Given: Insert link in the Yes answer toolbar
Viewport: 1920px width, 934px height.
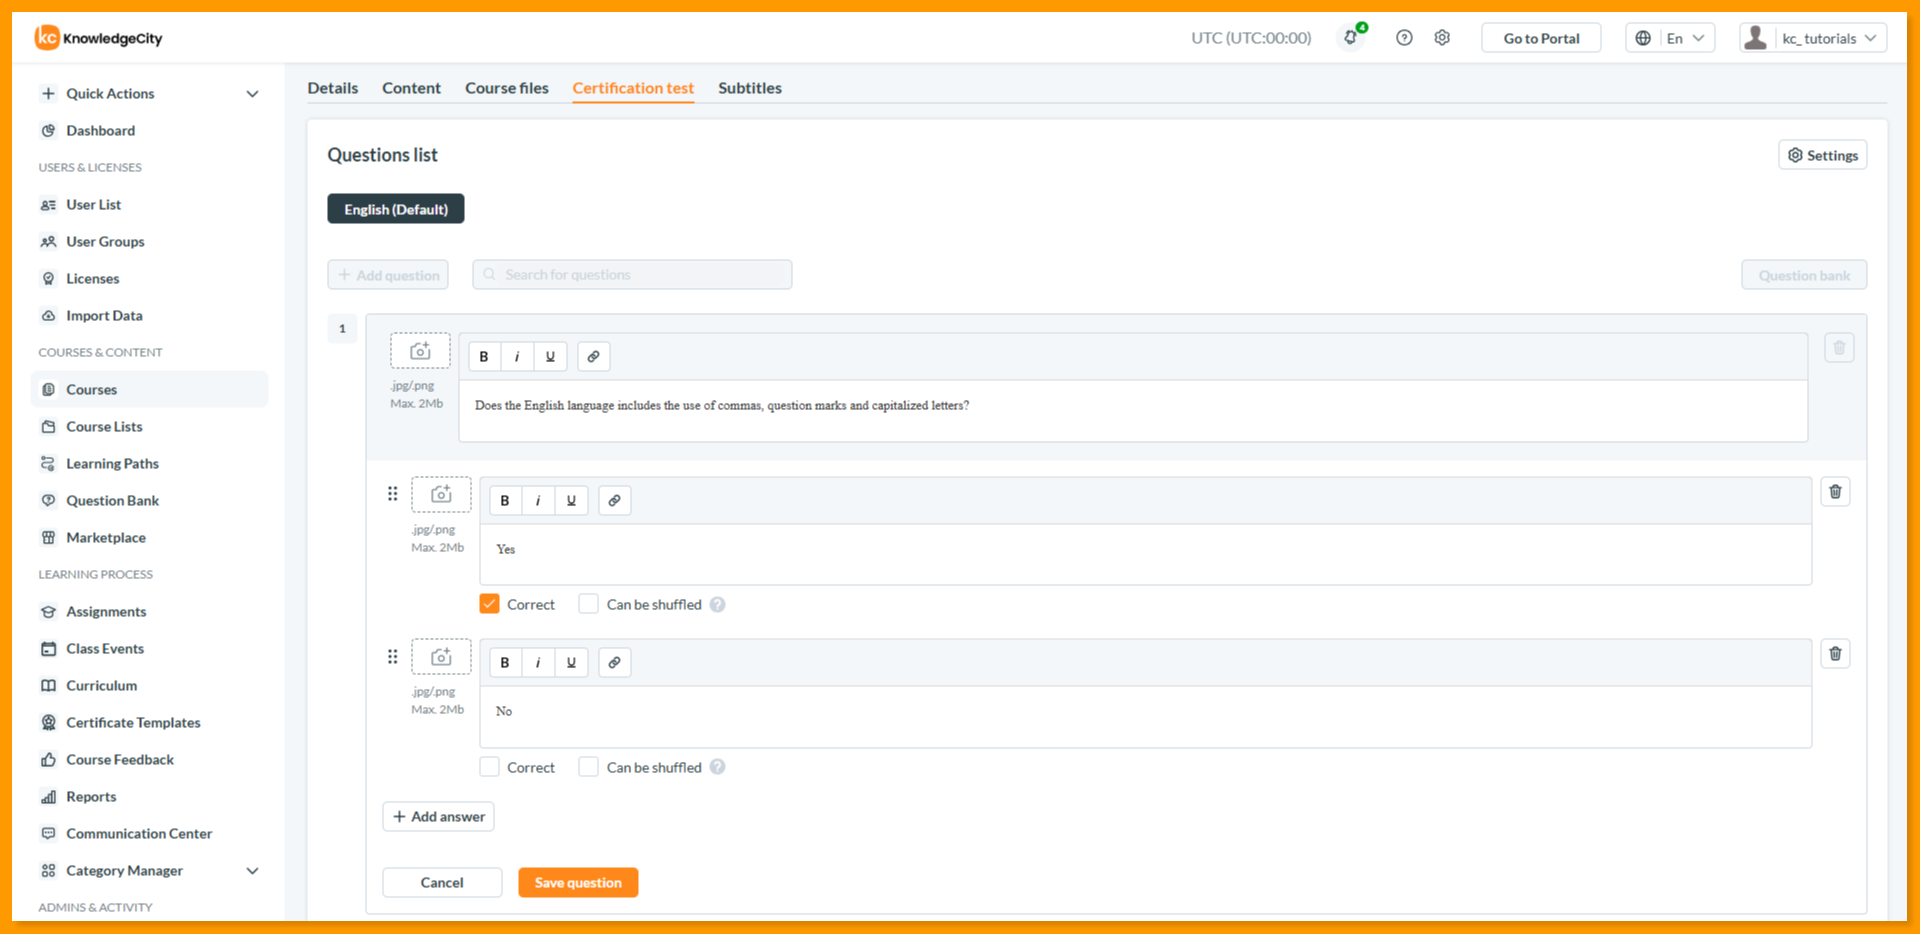Looking at the screenshot, I should coord(614,500).
